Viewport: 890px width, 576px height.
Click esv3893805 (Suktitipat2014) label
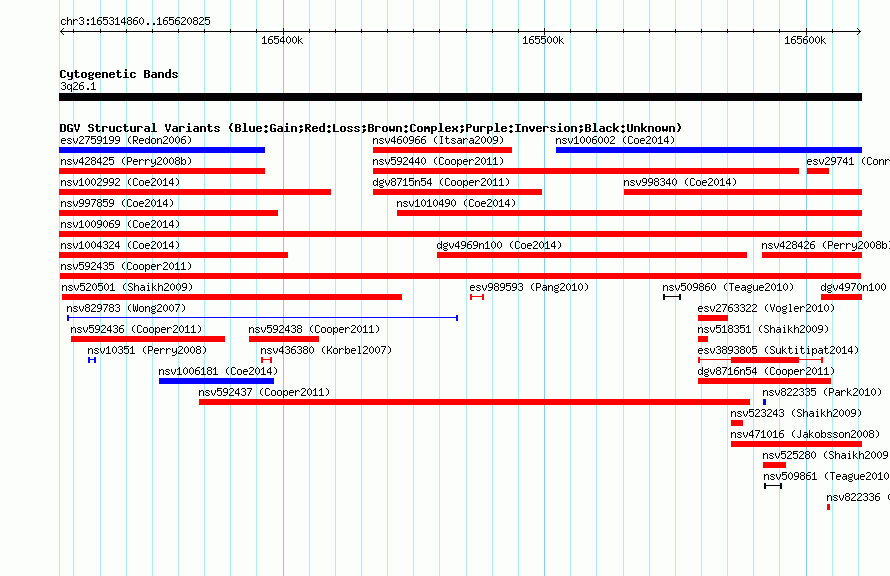(778, 350)
